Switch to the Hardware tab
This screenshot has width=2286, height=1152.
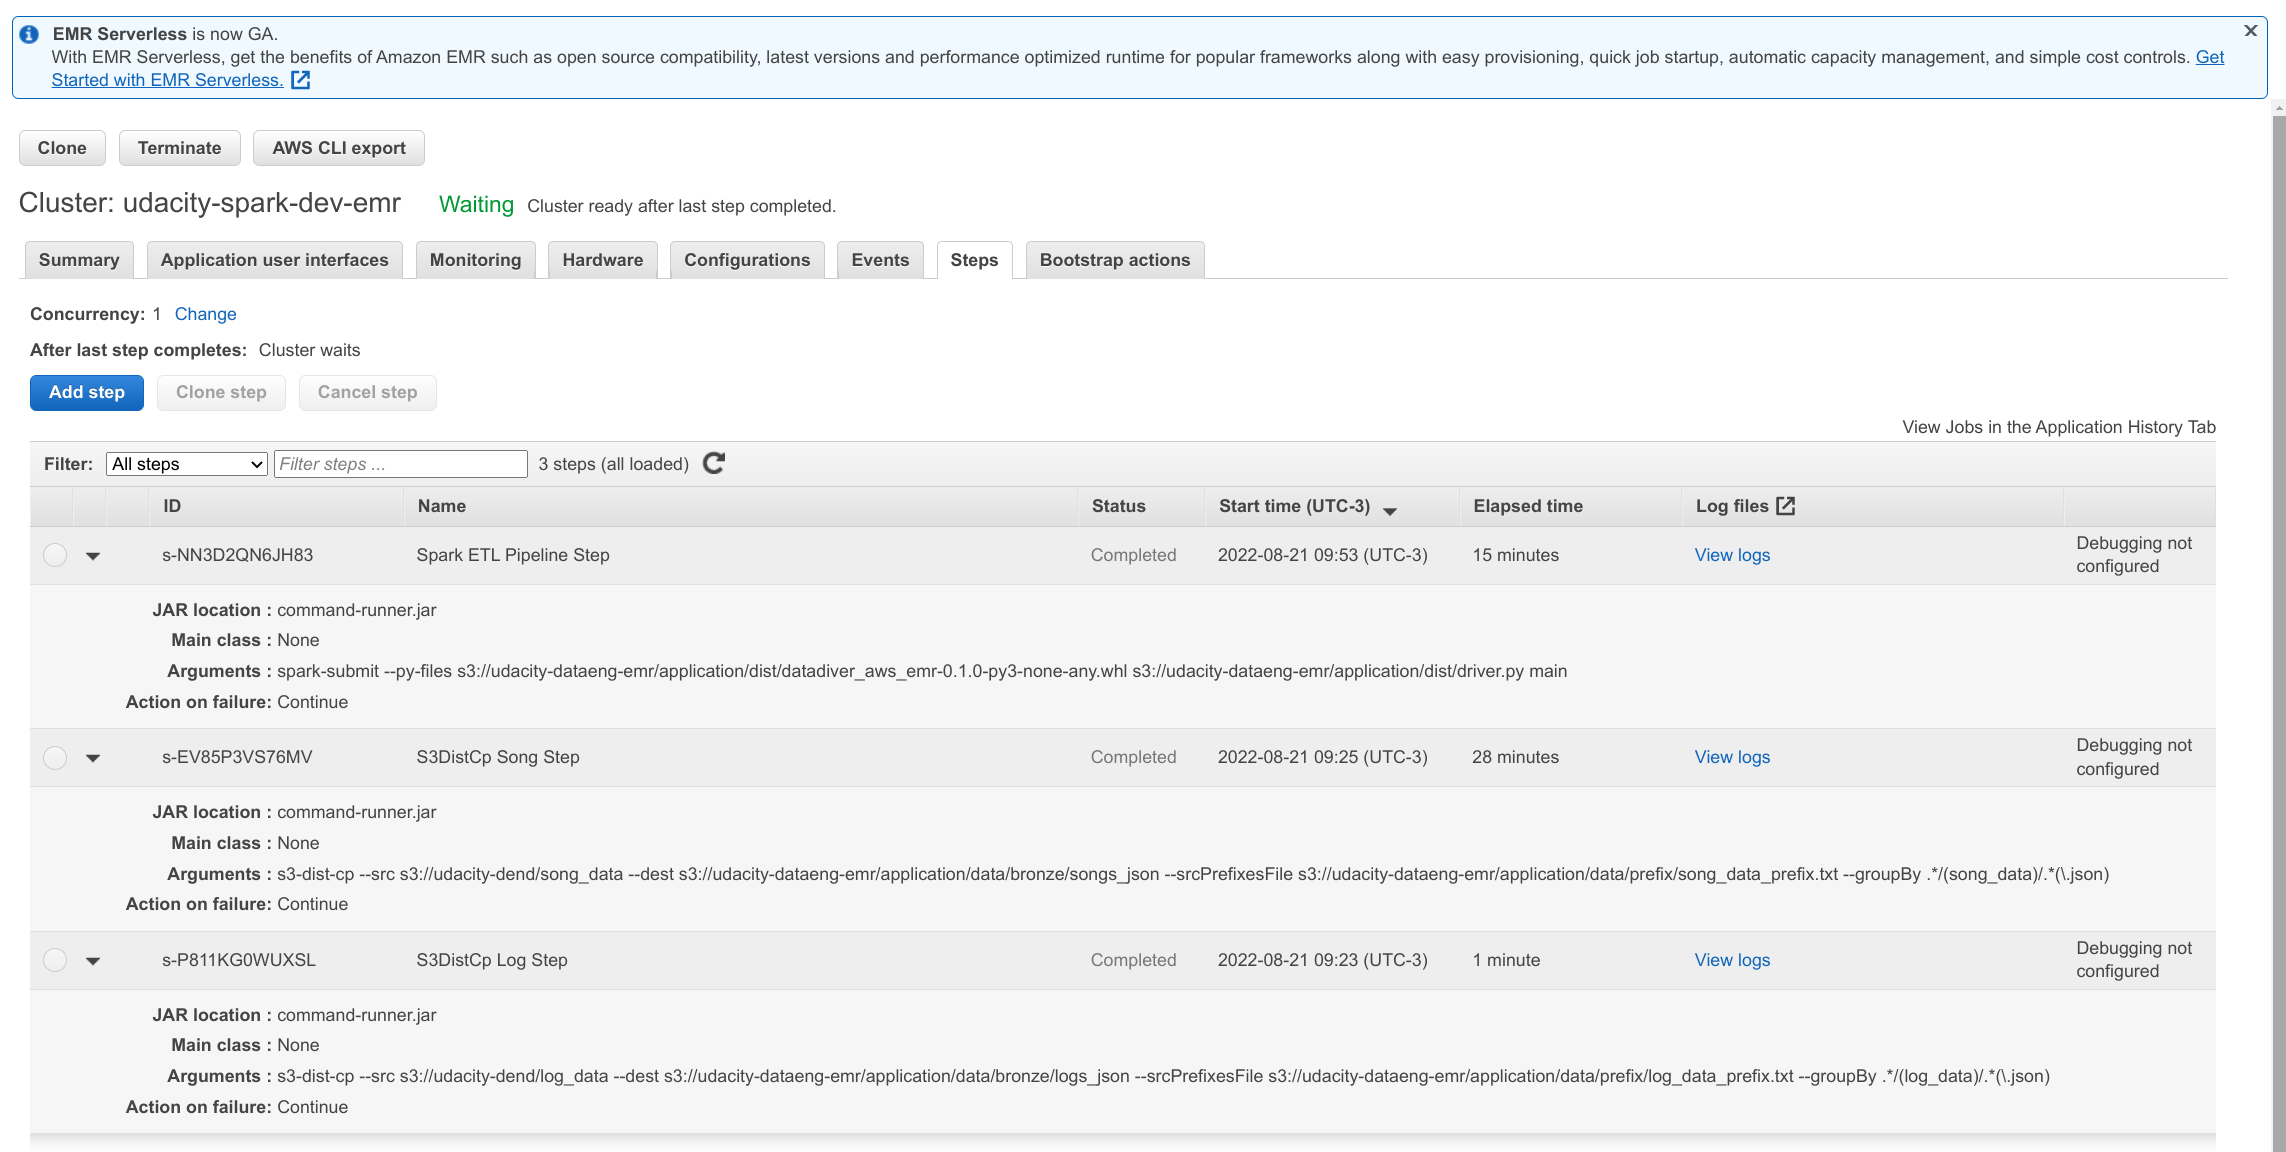point(602,260)
